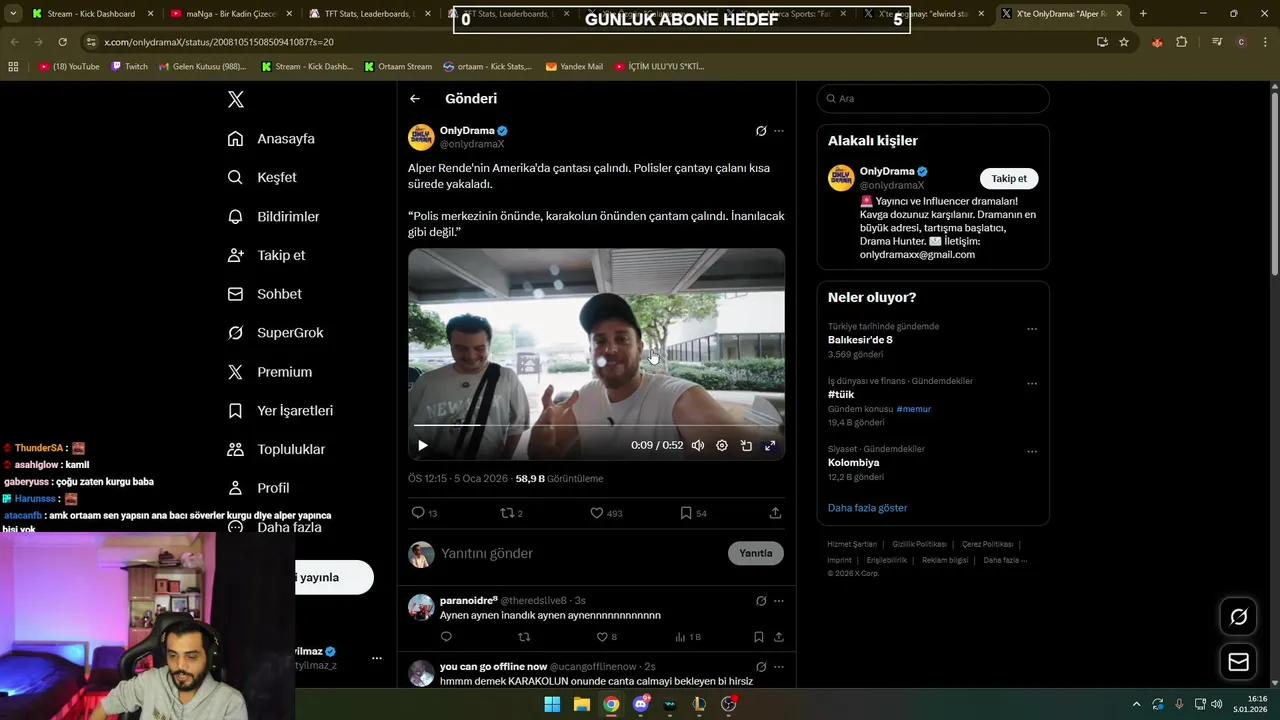Viewport: 1280px width, 720px height.
Task: Click the Yanıtla button
Action: [756, 553]
